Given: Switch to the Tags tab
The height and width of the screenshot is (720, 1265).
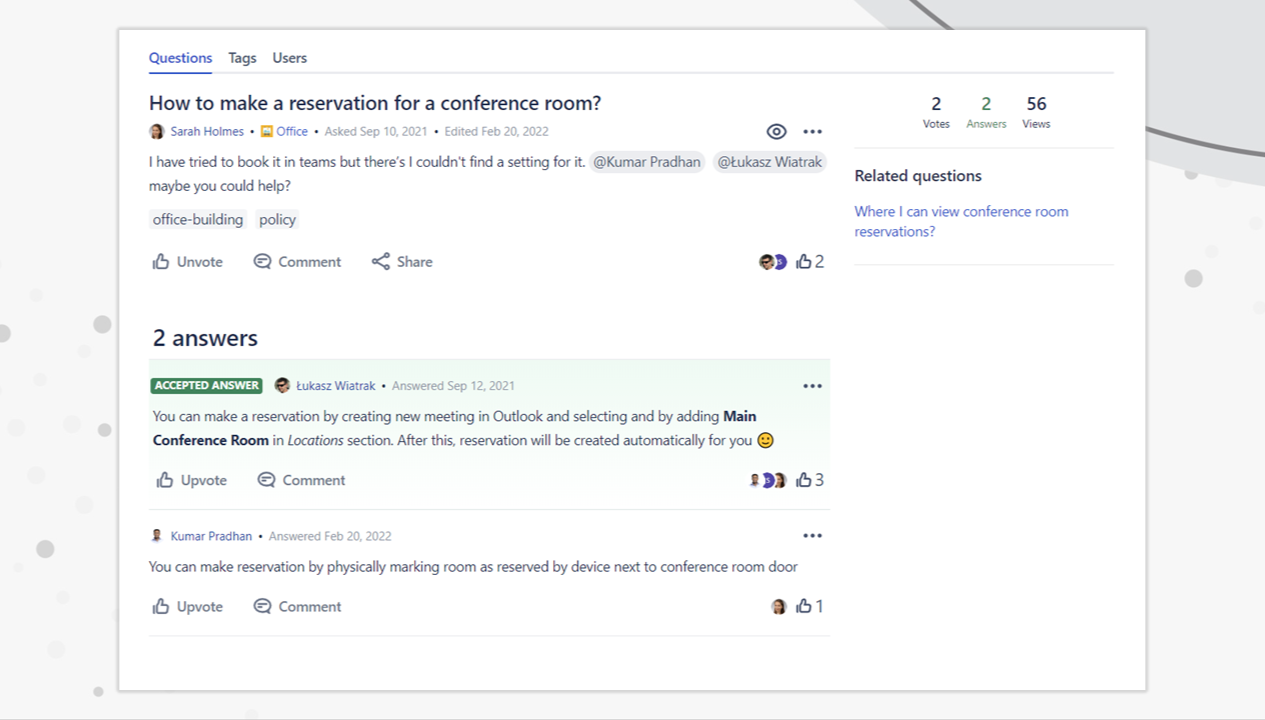Looking at the screenshot, I should click(x=242, y=58).
